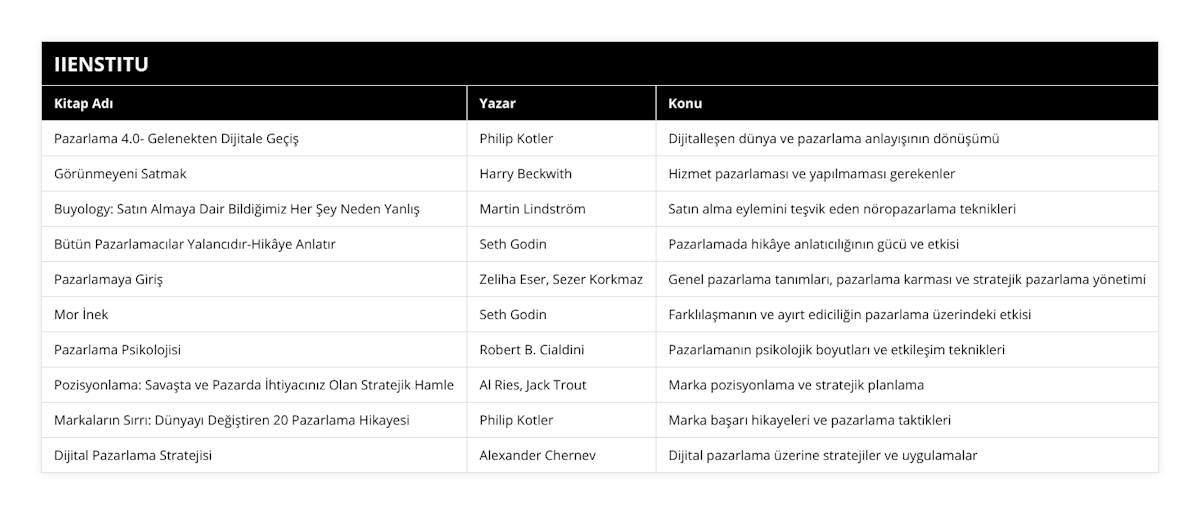The height and width of the screenshot is (514, 1200).
Task: Select the Dijital Pazarlama Stratejisi cell
Action: tap(132, 455)
